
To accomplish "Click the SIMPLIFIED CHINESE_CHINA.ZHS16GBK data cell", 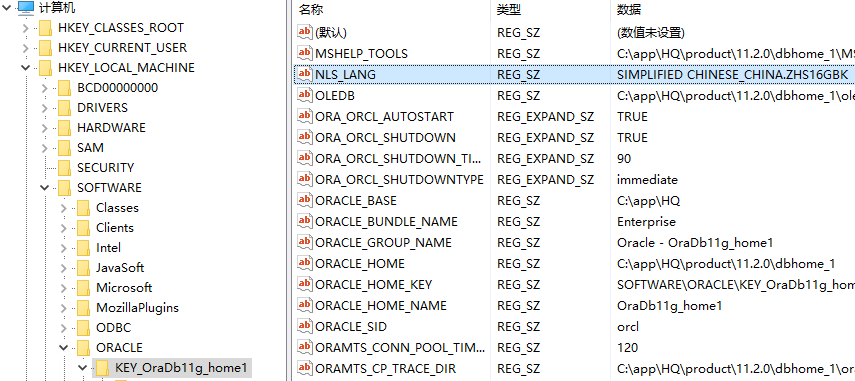I will click(732, 74).
